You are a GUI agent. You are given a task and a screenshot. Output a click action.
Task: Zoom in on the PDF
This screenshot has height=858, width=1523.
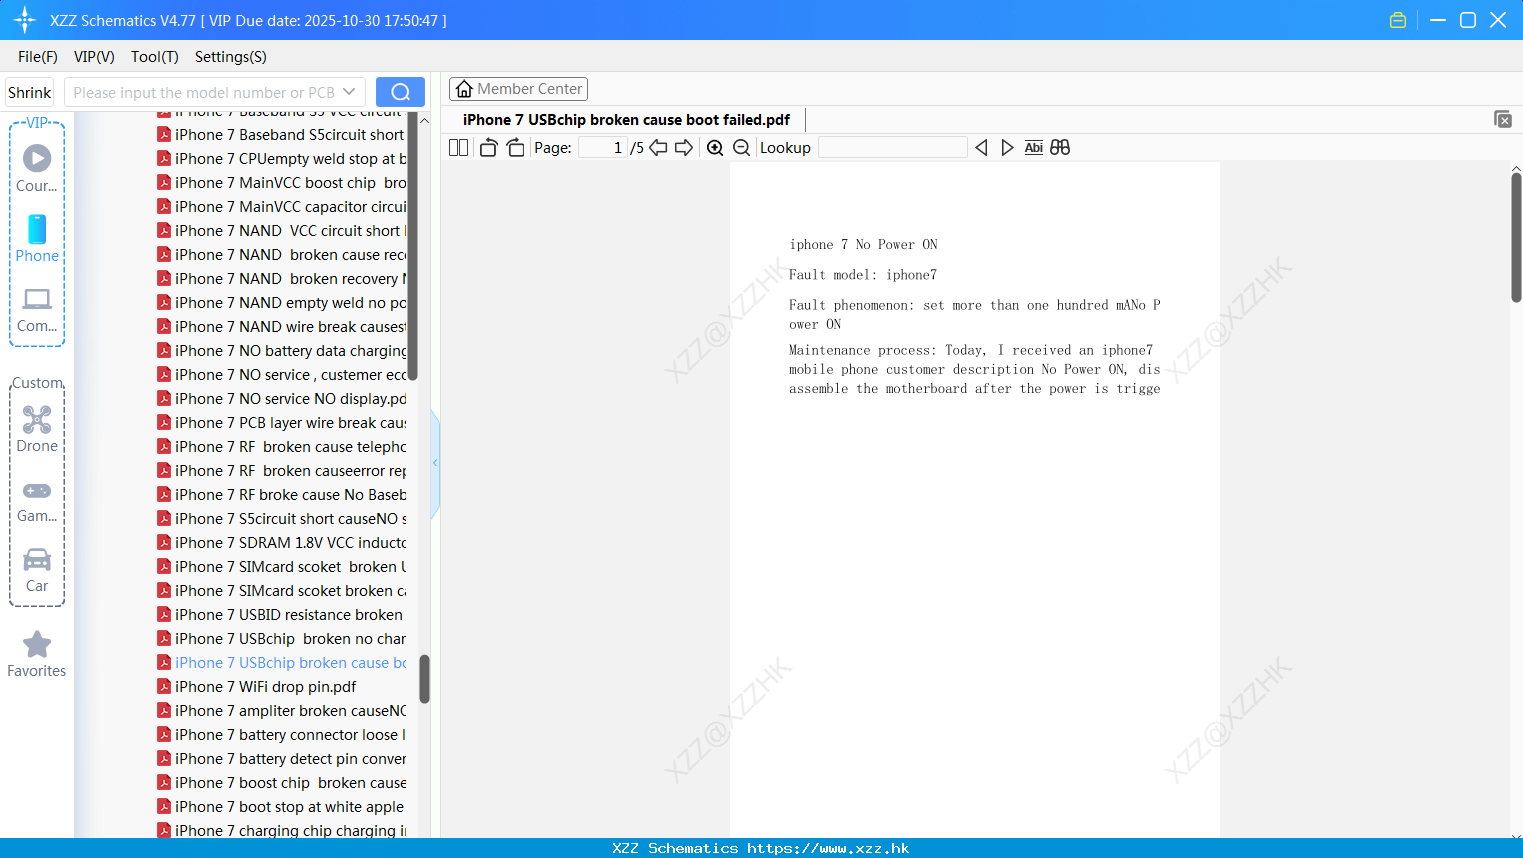(x=715, y=148)
